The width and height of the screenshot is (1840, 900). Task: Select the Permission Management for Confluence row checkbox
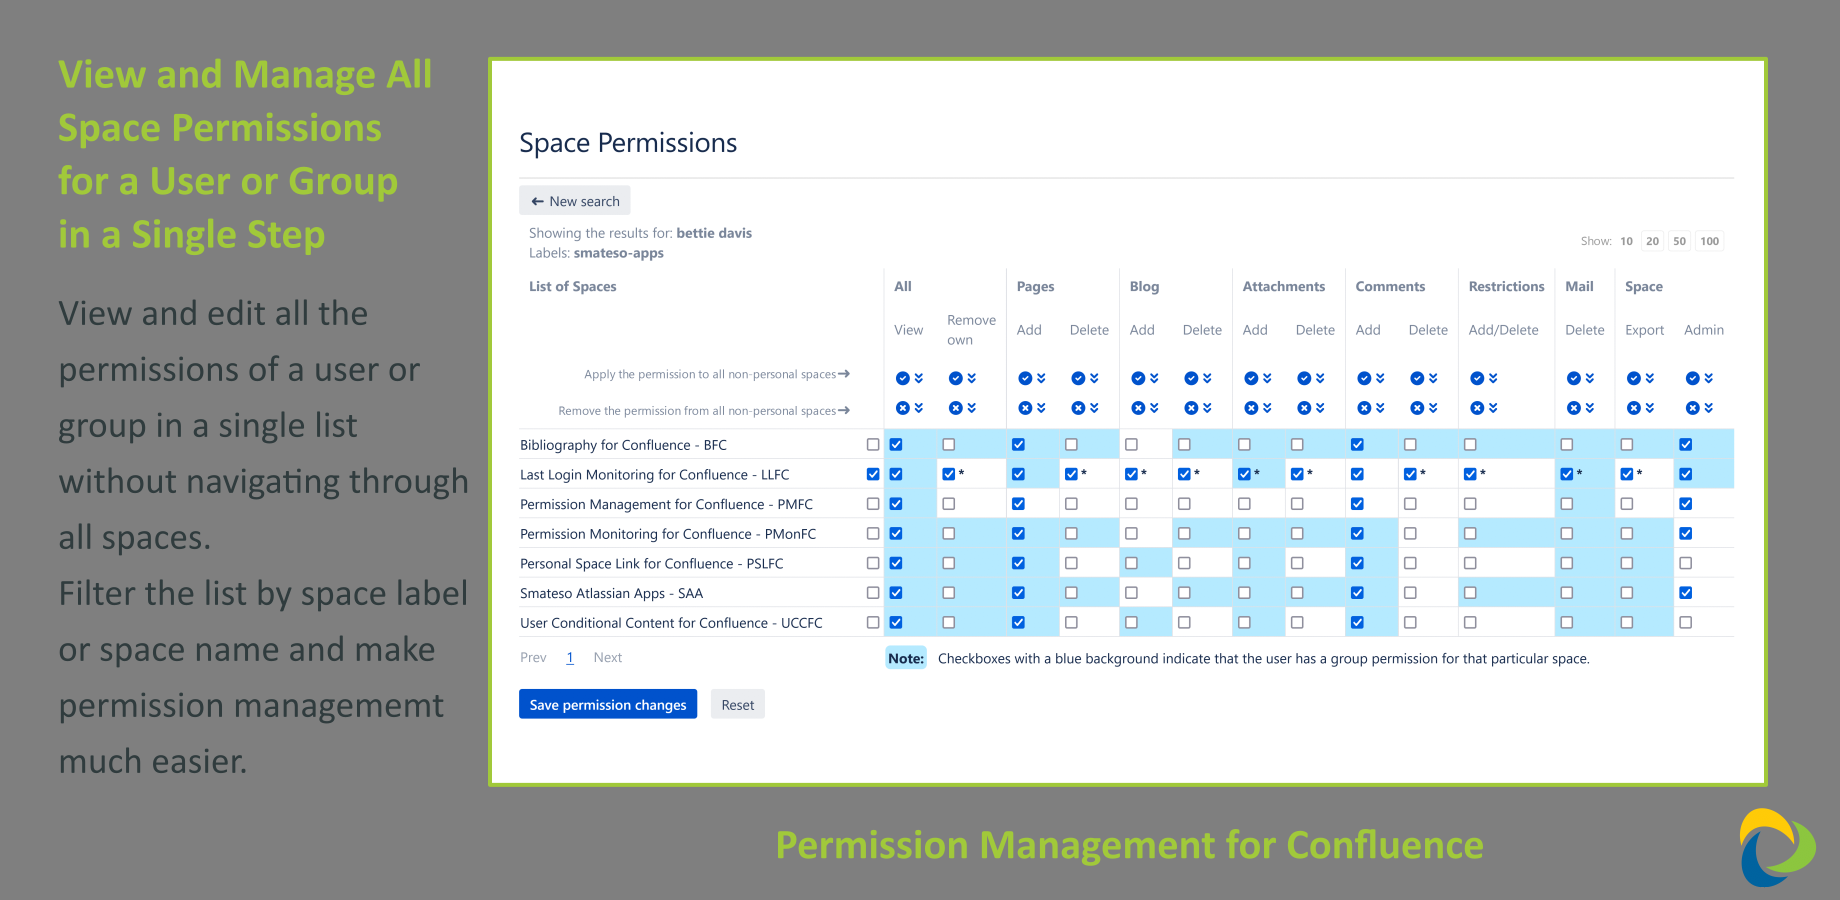click(x=873, y=504)
